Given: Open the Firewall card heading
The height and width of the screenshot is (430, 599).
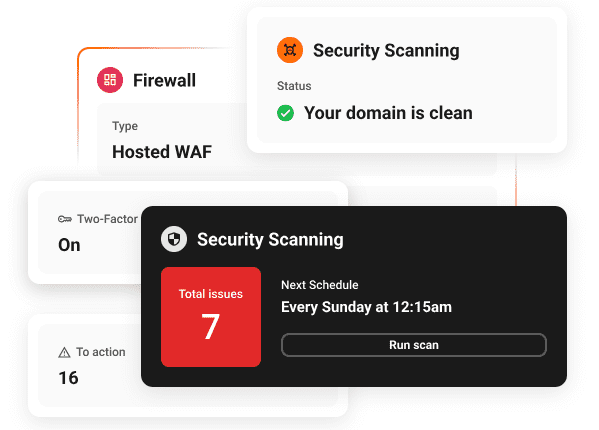Looking at the screenshot, I should (164, 81).
